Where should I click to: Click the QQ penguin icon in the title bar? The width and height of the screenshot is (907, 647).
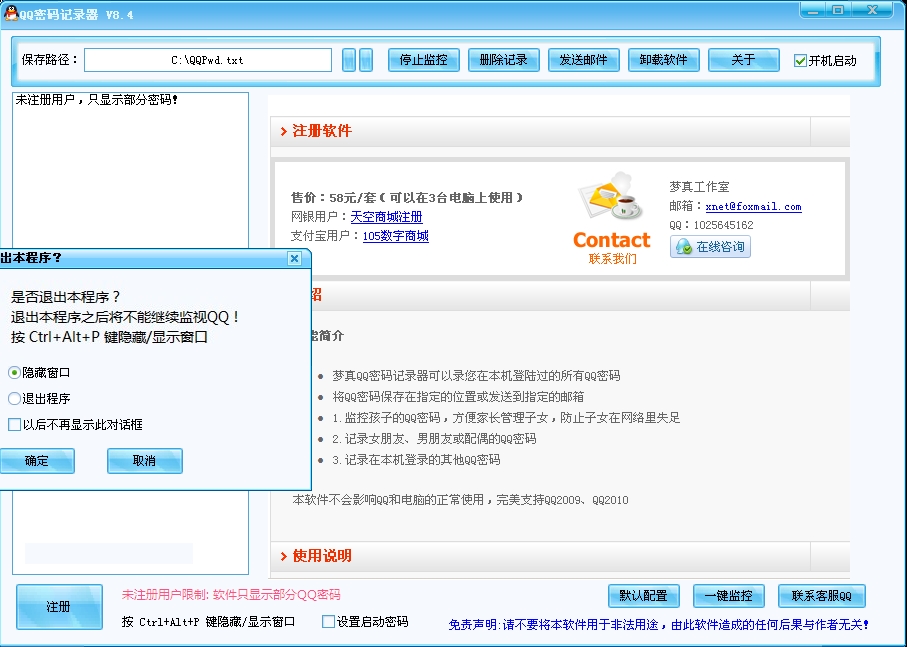point(10,13)
